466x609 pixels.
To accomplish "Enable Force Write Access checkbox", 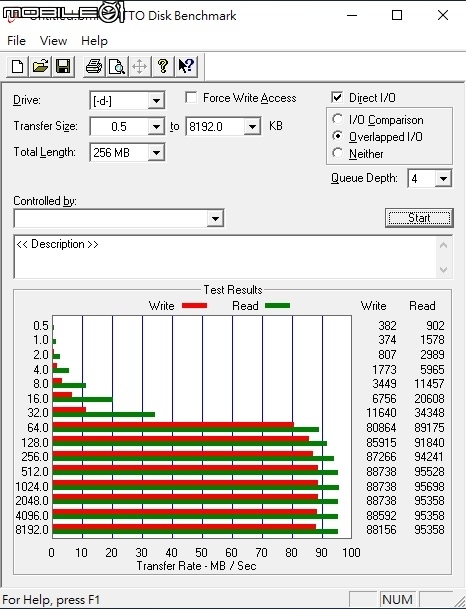I will coord(191,97).
